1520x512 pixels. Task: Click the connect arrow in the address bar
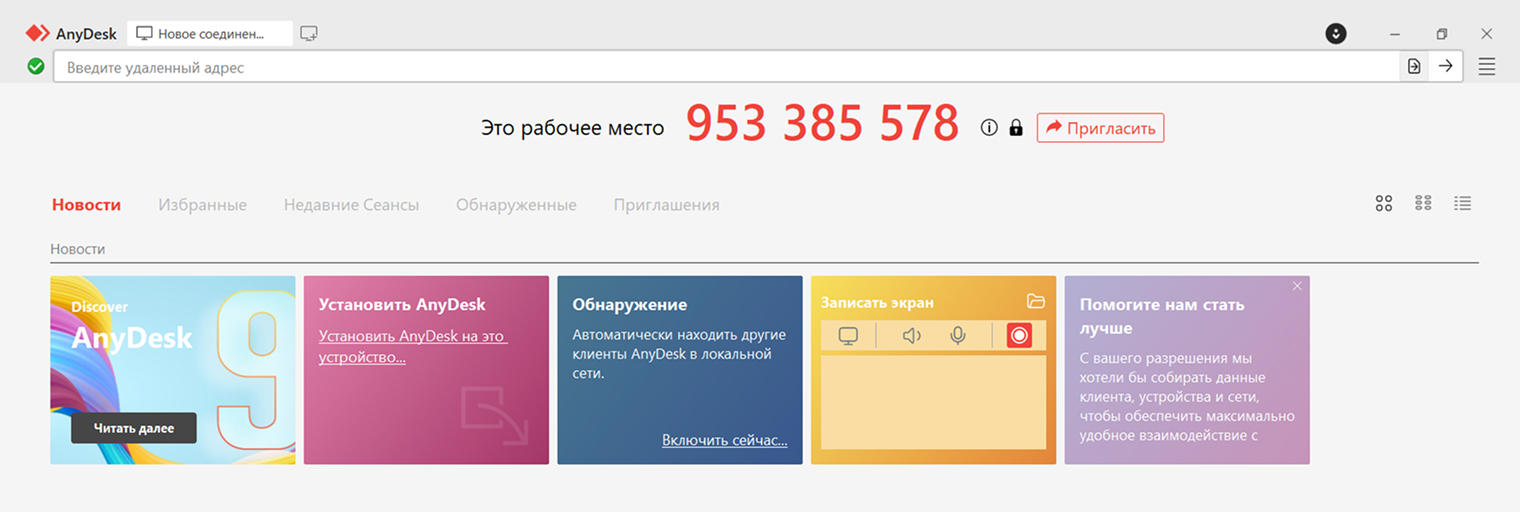(1446, 66)
